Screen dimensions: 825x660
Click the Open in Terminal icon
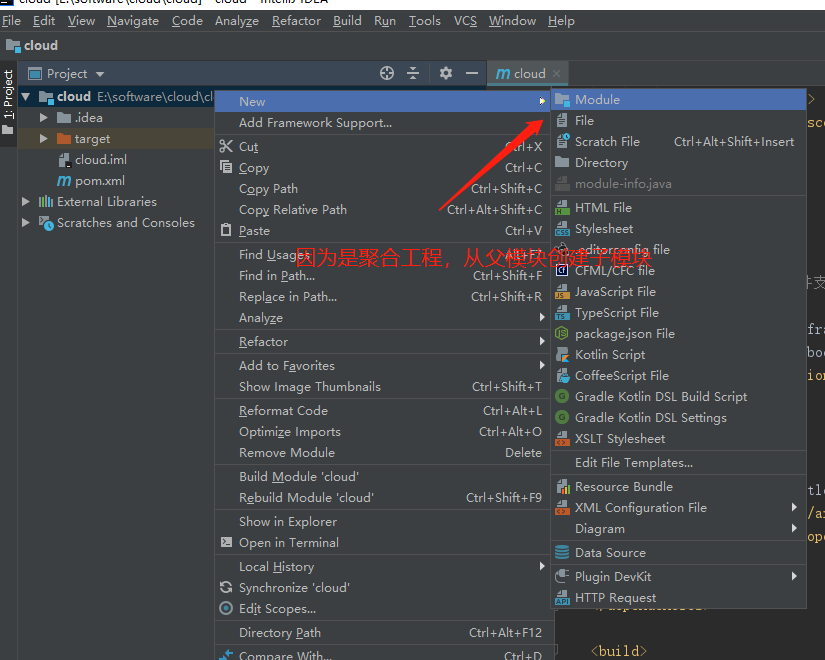click(226, 542)
